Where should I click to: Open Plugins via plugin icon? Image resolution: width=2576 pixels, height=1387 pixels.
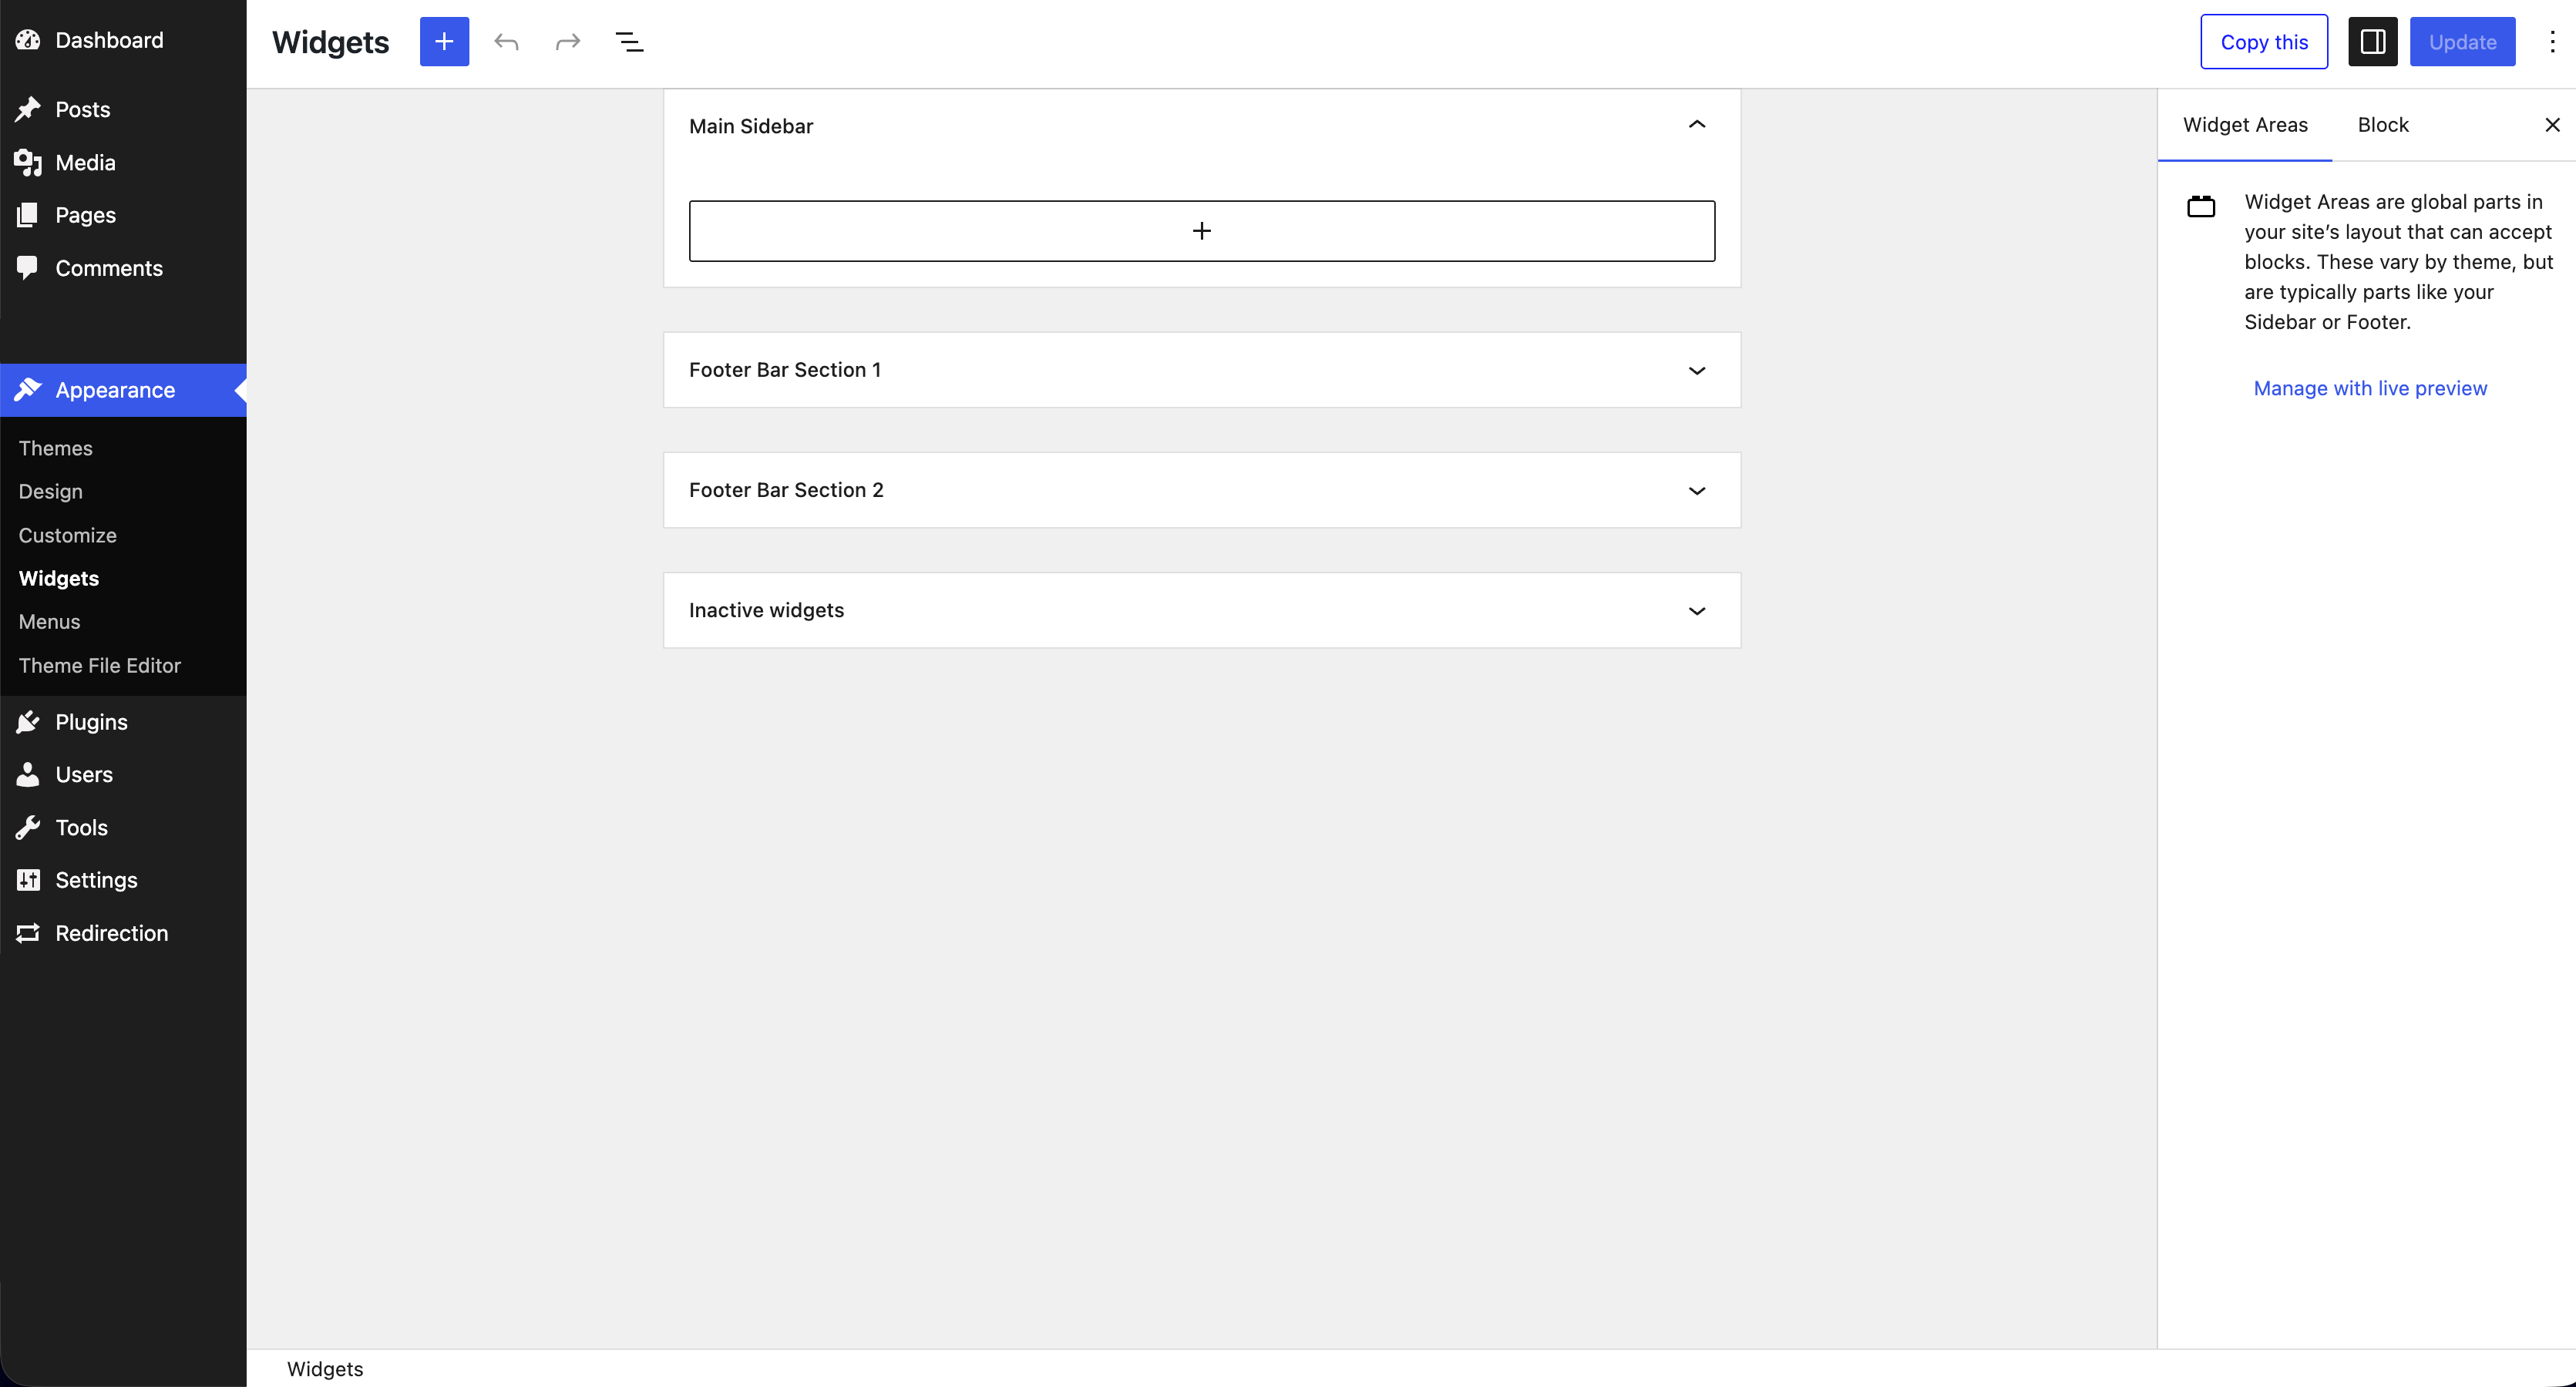coord(28,721)
